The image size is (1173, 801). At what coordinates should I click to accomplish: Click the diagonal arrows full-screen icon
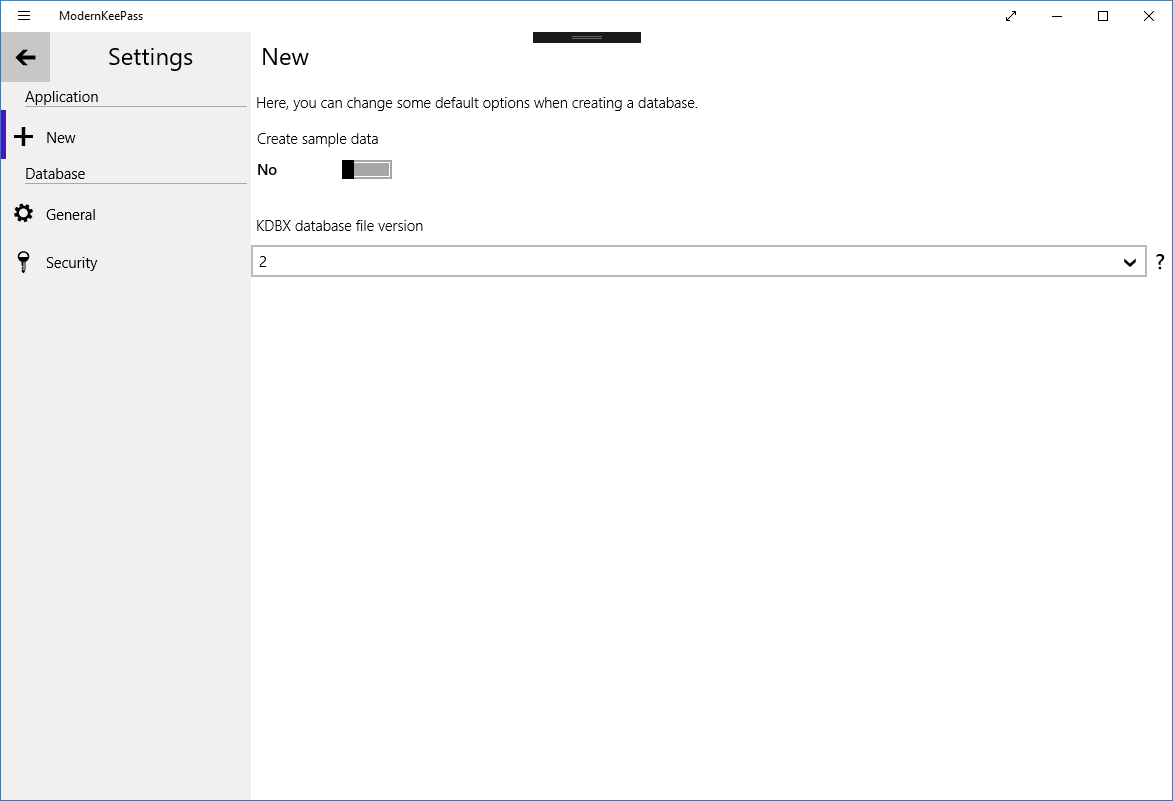[1011, 16]
